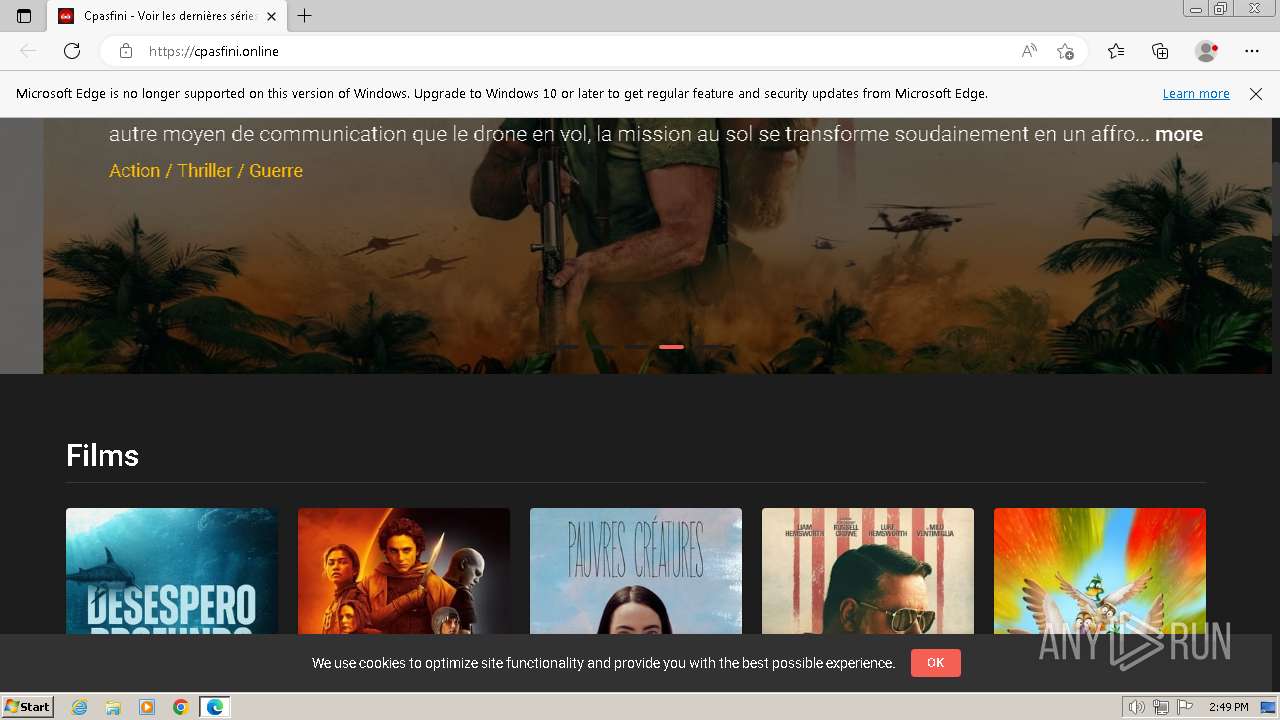Open the tab actions menu icon
This screenshot has width=1280, height=720.
pyautogui.click(x=24, y=16)
